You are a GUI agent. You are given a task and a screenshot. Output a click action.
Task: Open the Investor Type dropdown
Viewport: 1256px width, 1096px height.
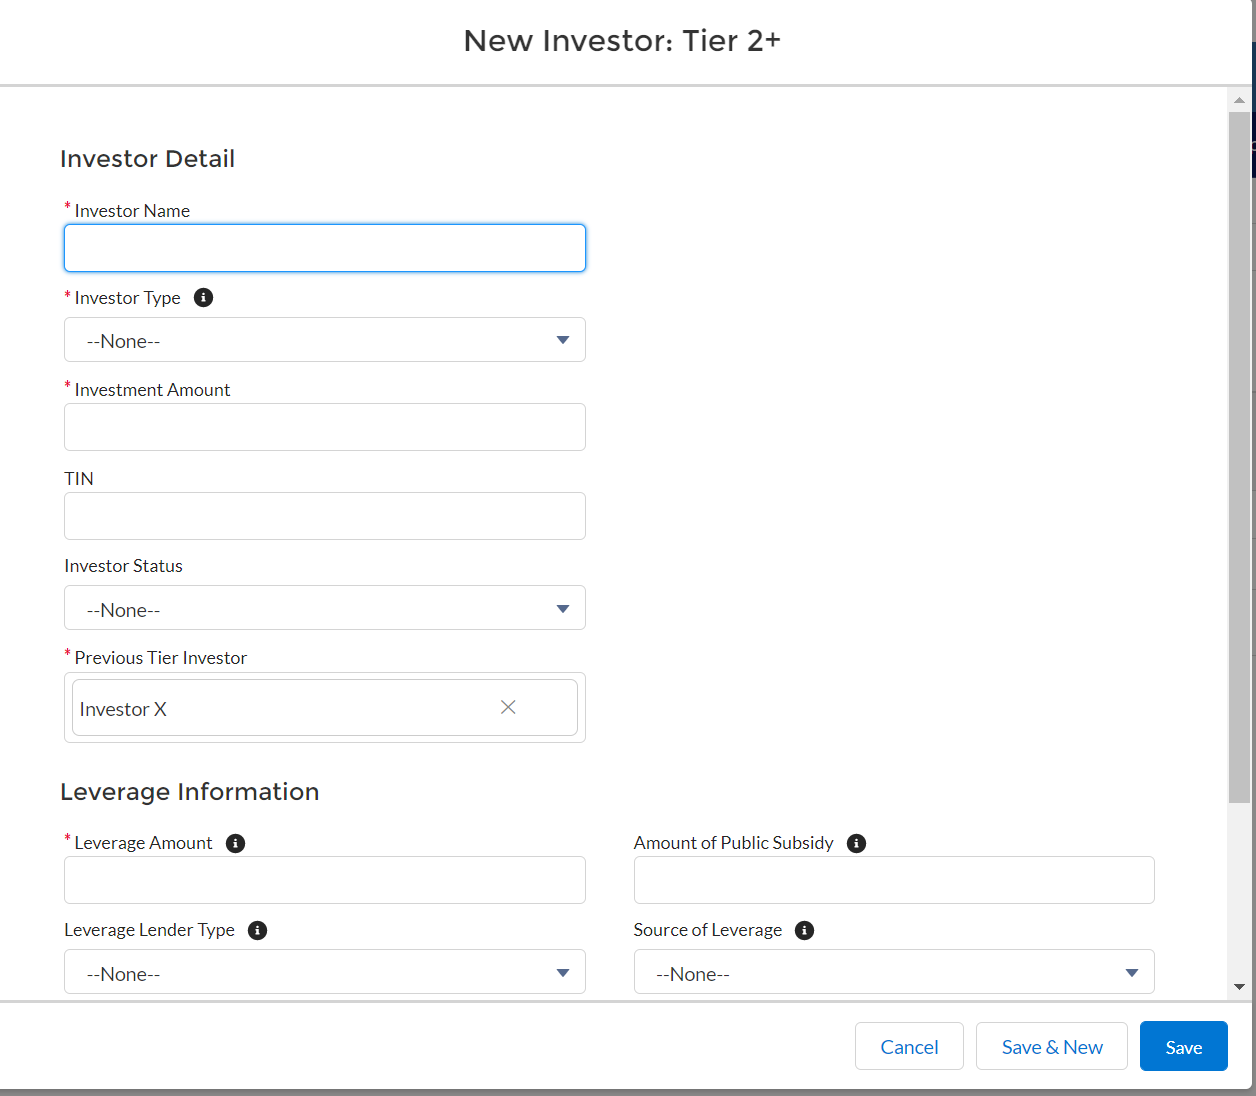(324, 340)
